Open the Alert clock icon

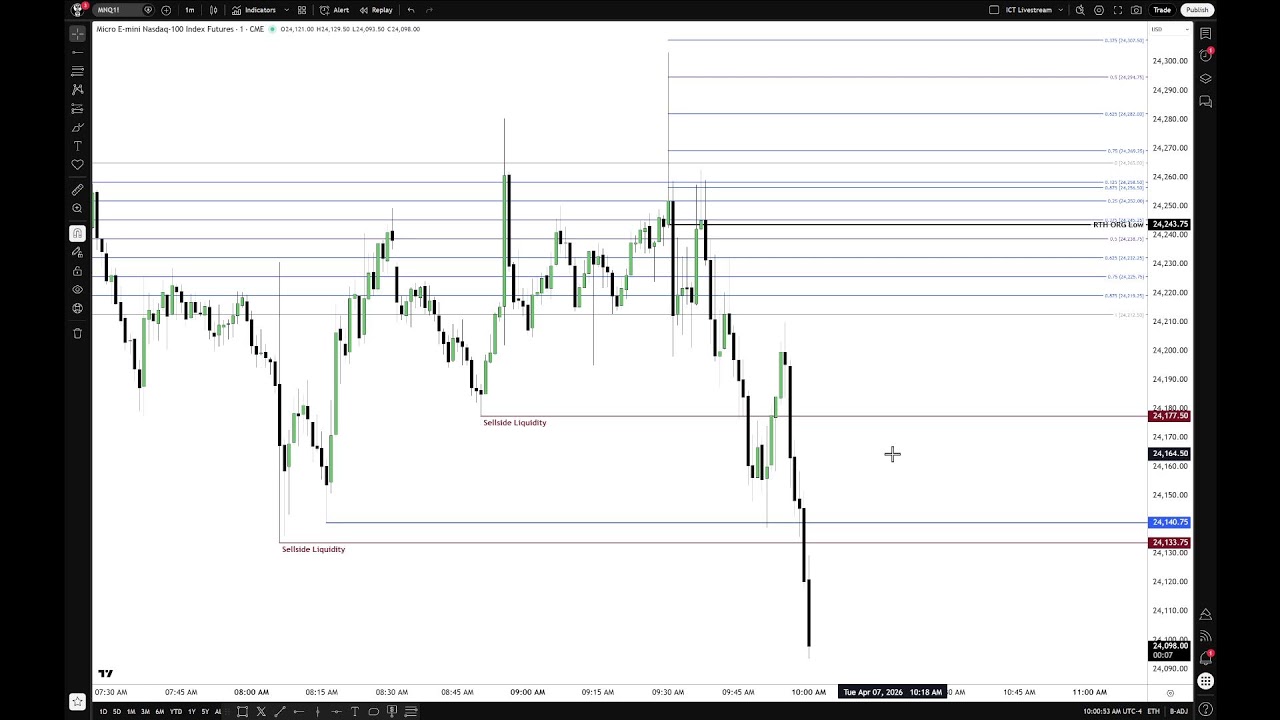coord(327,10)
